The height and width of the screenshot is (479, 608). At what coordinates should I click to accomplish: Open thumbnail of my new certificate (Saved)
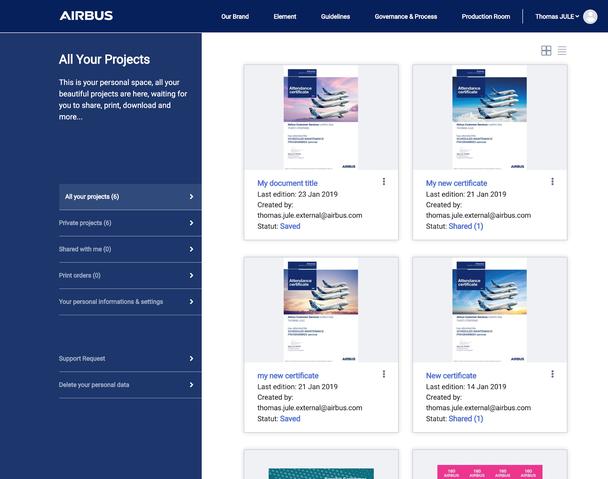[321, 310]
